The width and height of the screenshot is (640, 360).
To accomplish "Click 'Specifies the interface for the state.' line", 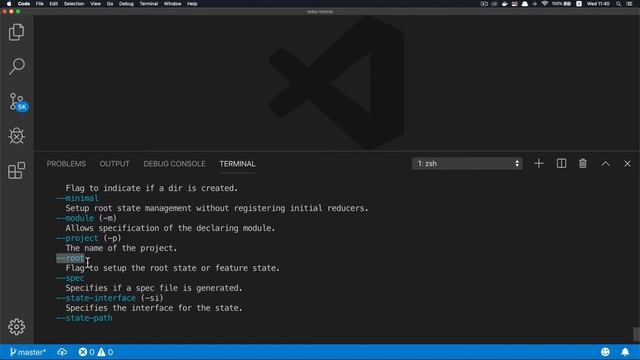I will (154, 308).
